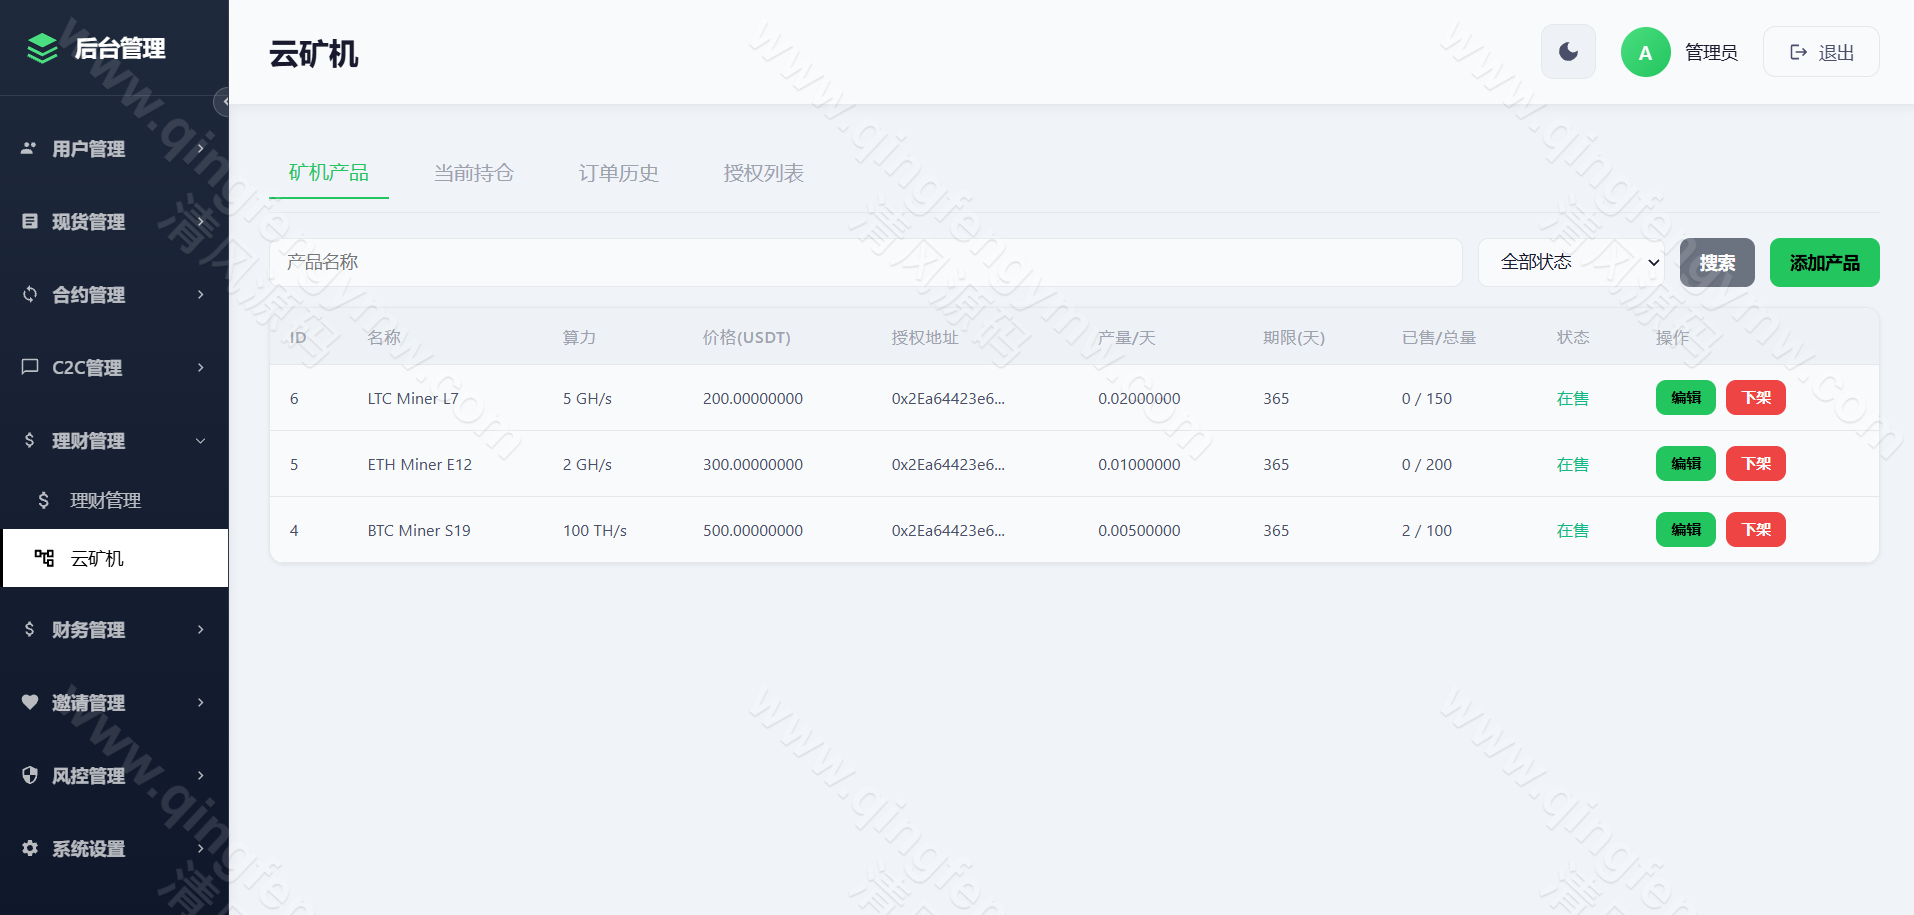
Task: Click the logout arrow icon
Action: coord(1799,52)
